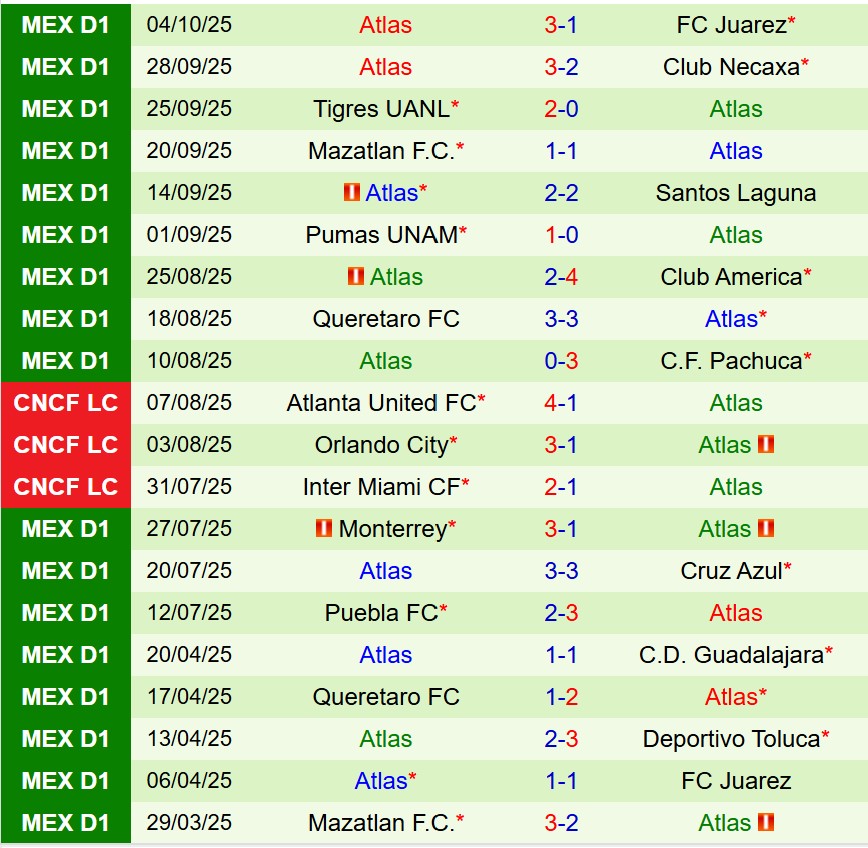Click the MEX D1 label on the 04/10/25 row
The height and width of the screenshot is (848, 868).
(x=66, y=25)
